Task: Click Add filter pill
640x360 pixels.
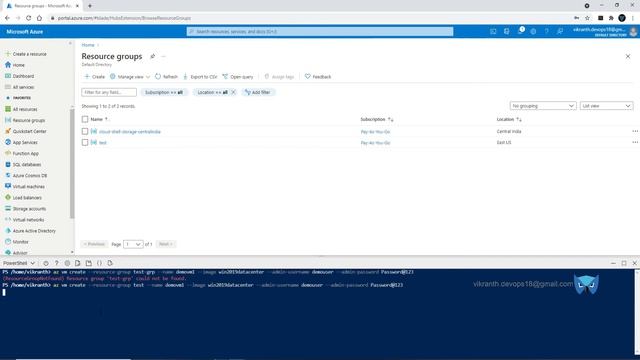Action: click(x=258, y=92)
